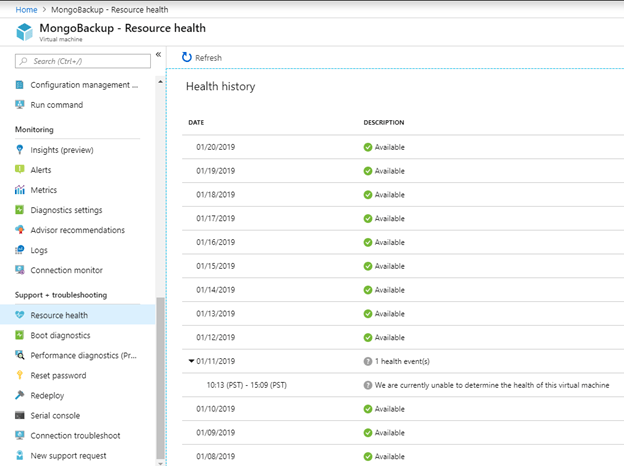Viewport: 624px width, 466px height.
Task: Click the Reset password key icon
Action: (20, 375)
